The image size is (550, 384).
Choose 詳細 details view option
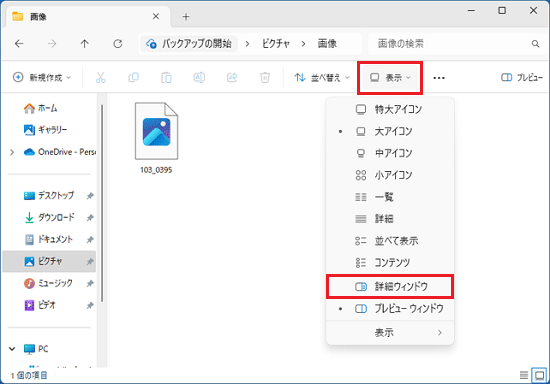pyautogui.click(x=390, y=219)
